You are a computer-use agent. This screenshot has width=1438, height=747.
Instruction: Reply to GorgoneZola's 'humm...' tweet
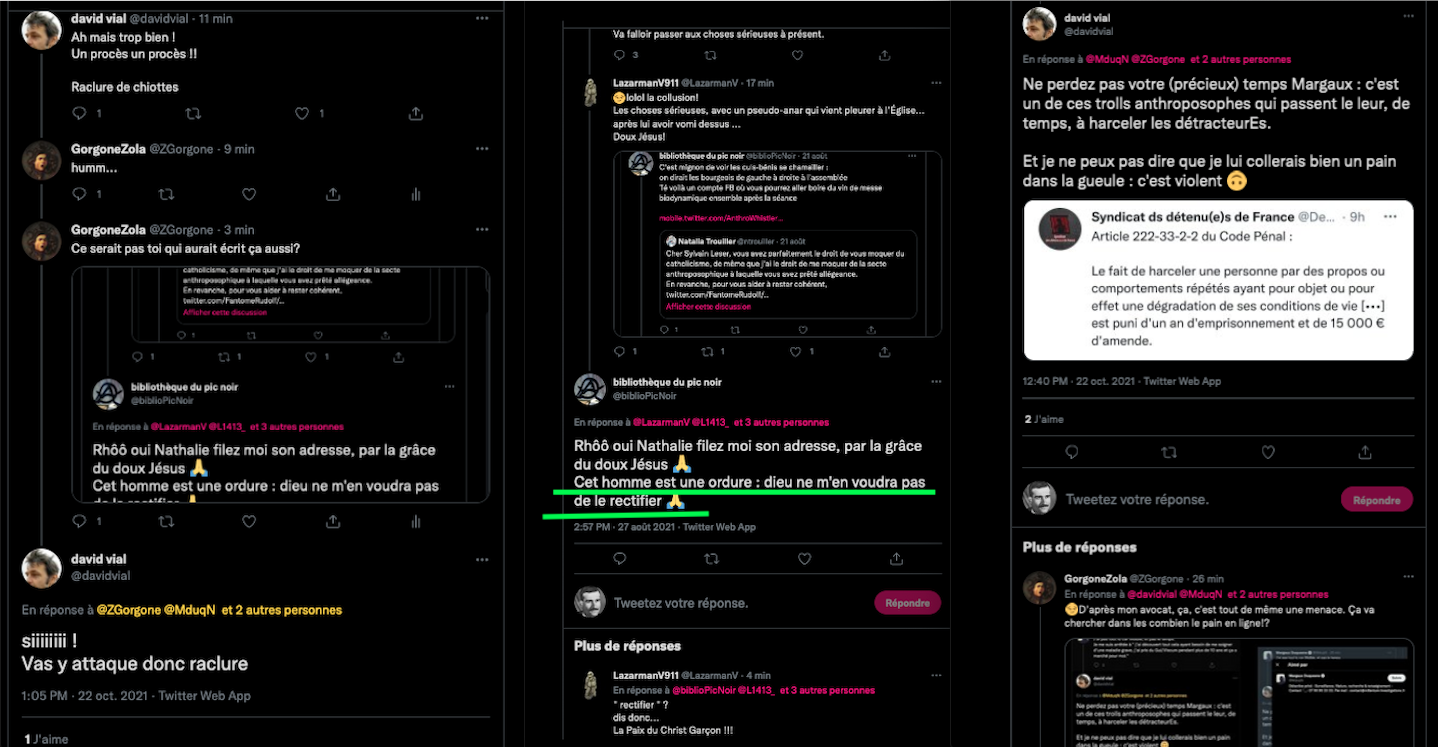click(x=79, y=194)
